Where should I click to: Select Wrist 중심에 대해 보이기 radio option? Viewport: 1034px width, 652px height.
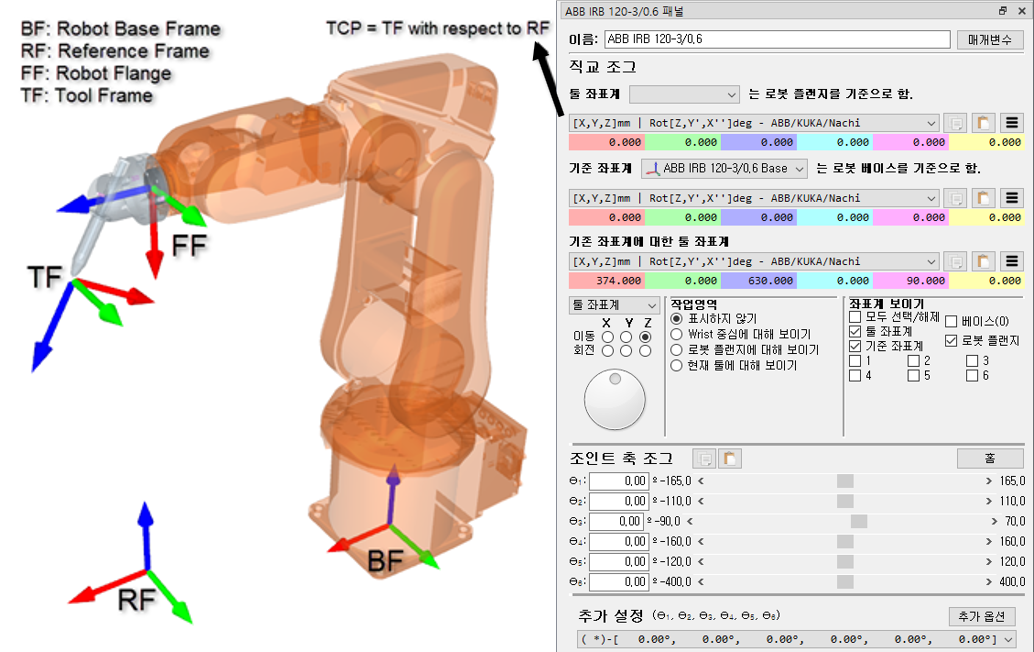pyautogui.click(x=677, y=334)
